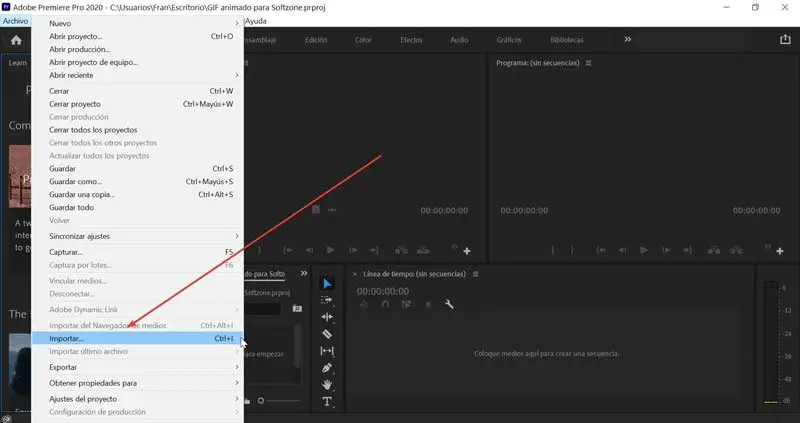Step forward one frame in Program monitor
Screen dimensions: 800x423
point(666,251)
